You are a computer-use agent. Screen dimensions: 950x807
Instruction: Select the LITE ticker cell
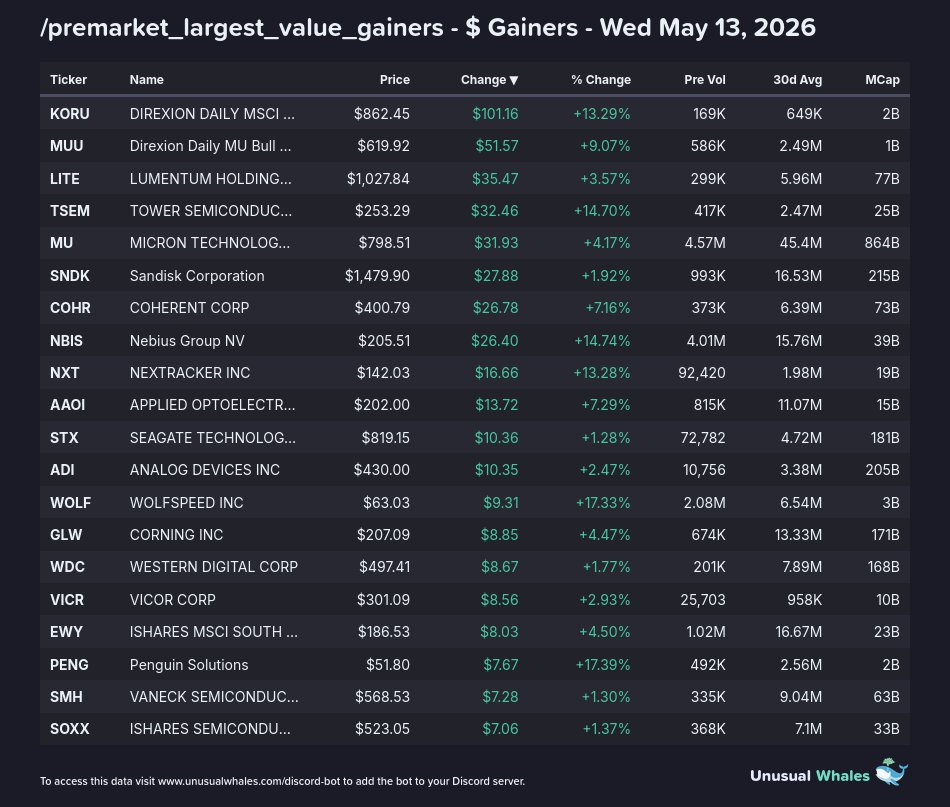click(x=65, y=179)
